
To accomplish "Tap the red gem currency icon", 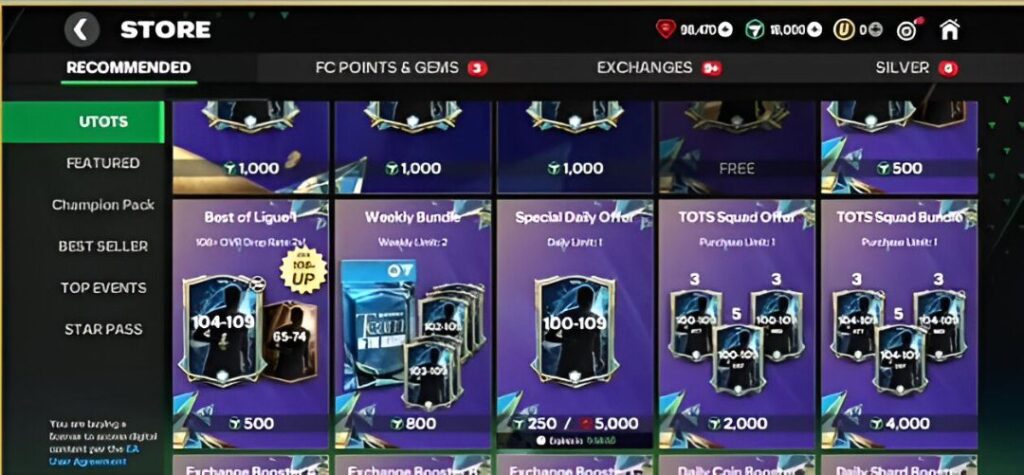I will pos(665,29).
